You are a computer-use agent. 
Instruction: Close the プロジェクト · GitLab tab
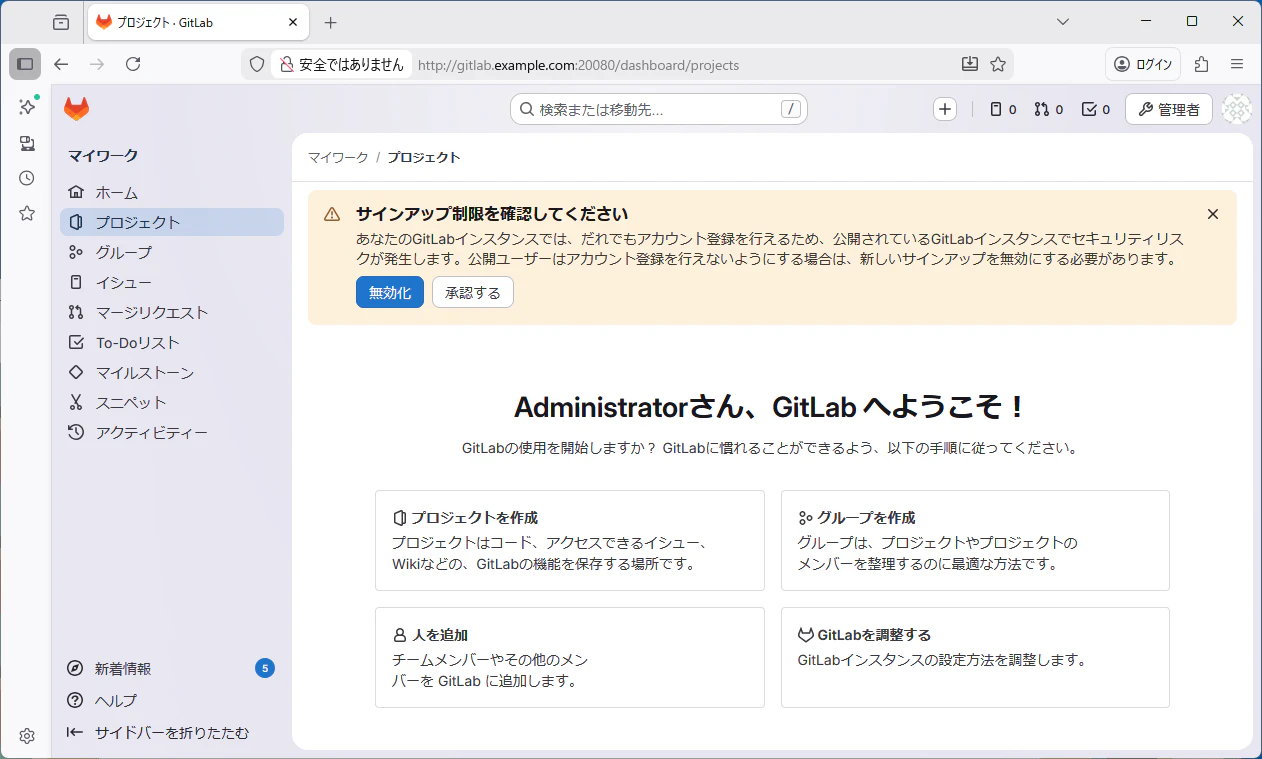click(293, 22)
